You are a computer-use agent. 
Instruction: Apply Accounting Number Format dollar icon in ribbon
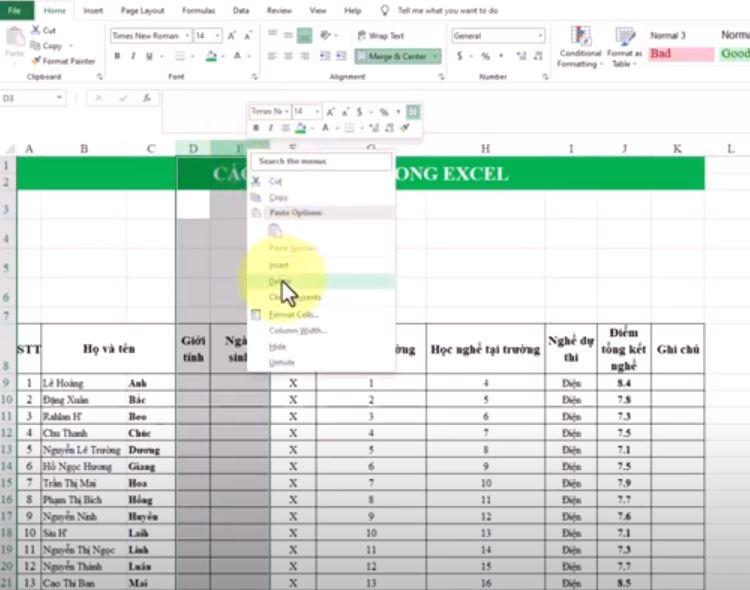460,56
